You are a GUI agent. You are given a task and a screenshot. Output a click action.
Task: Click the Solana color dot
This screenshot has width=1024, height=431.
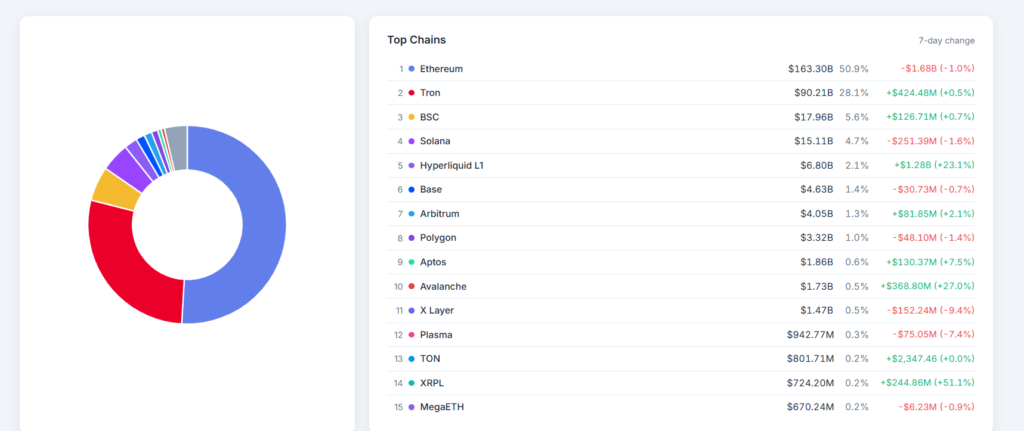pyautogui.click(x=411, y=141)
